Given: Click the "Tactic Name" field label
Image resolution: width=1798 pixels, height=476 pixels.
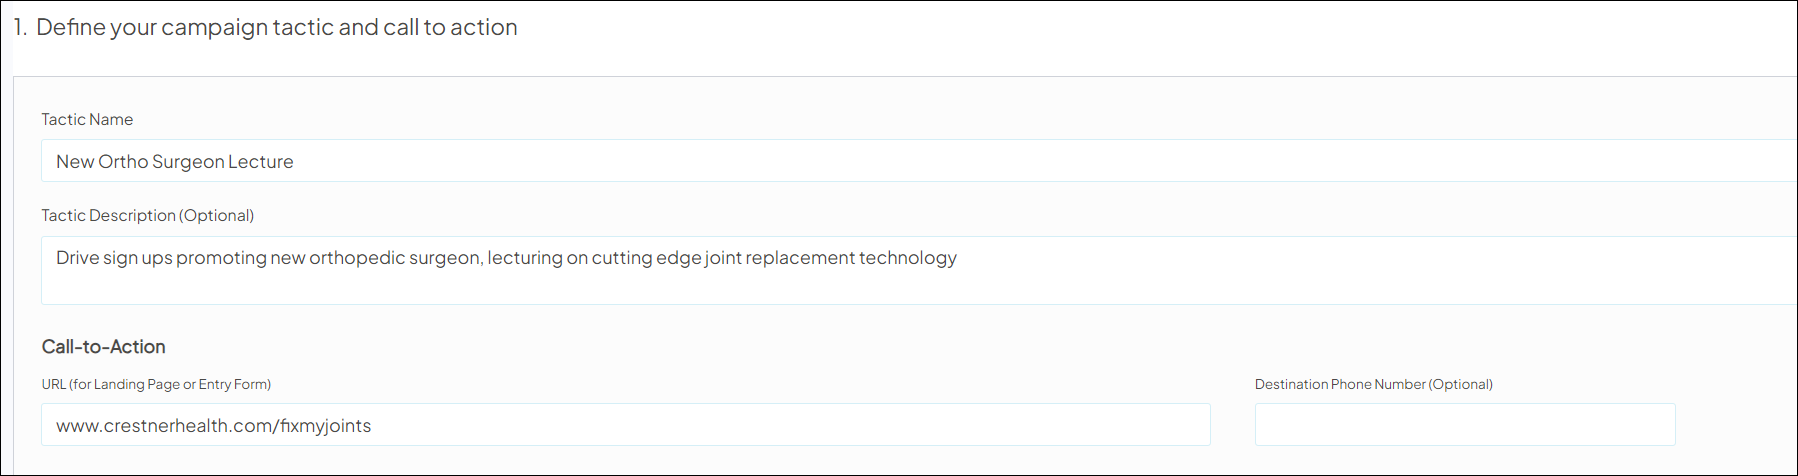Looking at the screenshot, I should [87, 119].
